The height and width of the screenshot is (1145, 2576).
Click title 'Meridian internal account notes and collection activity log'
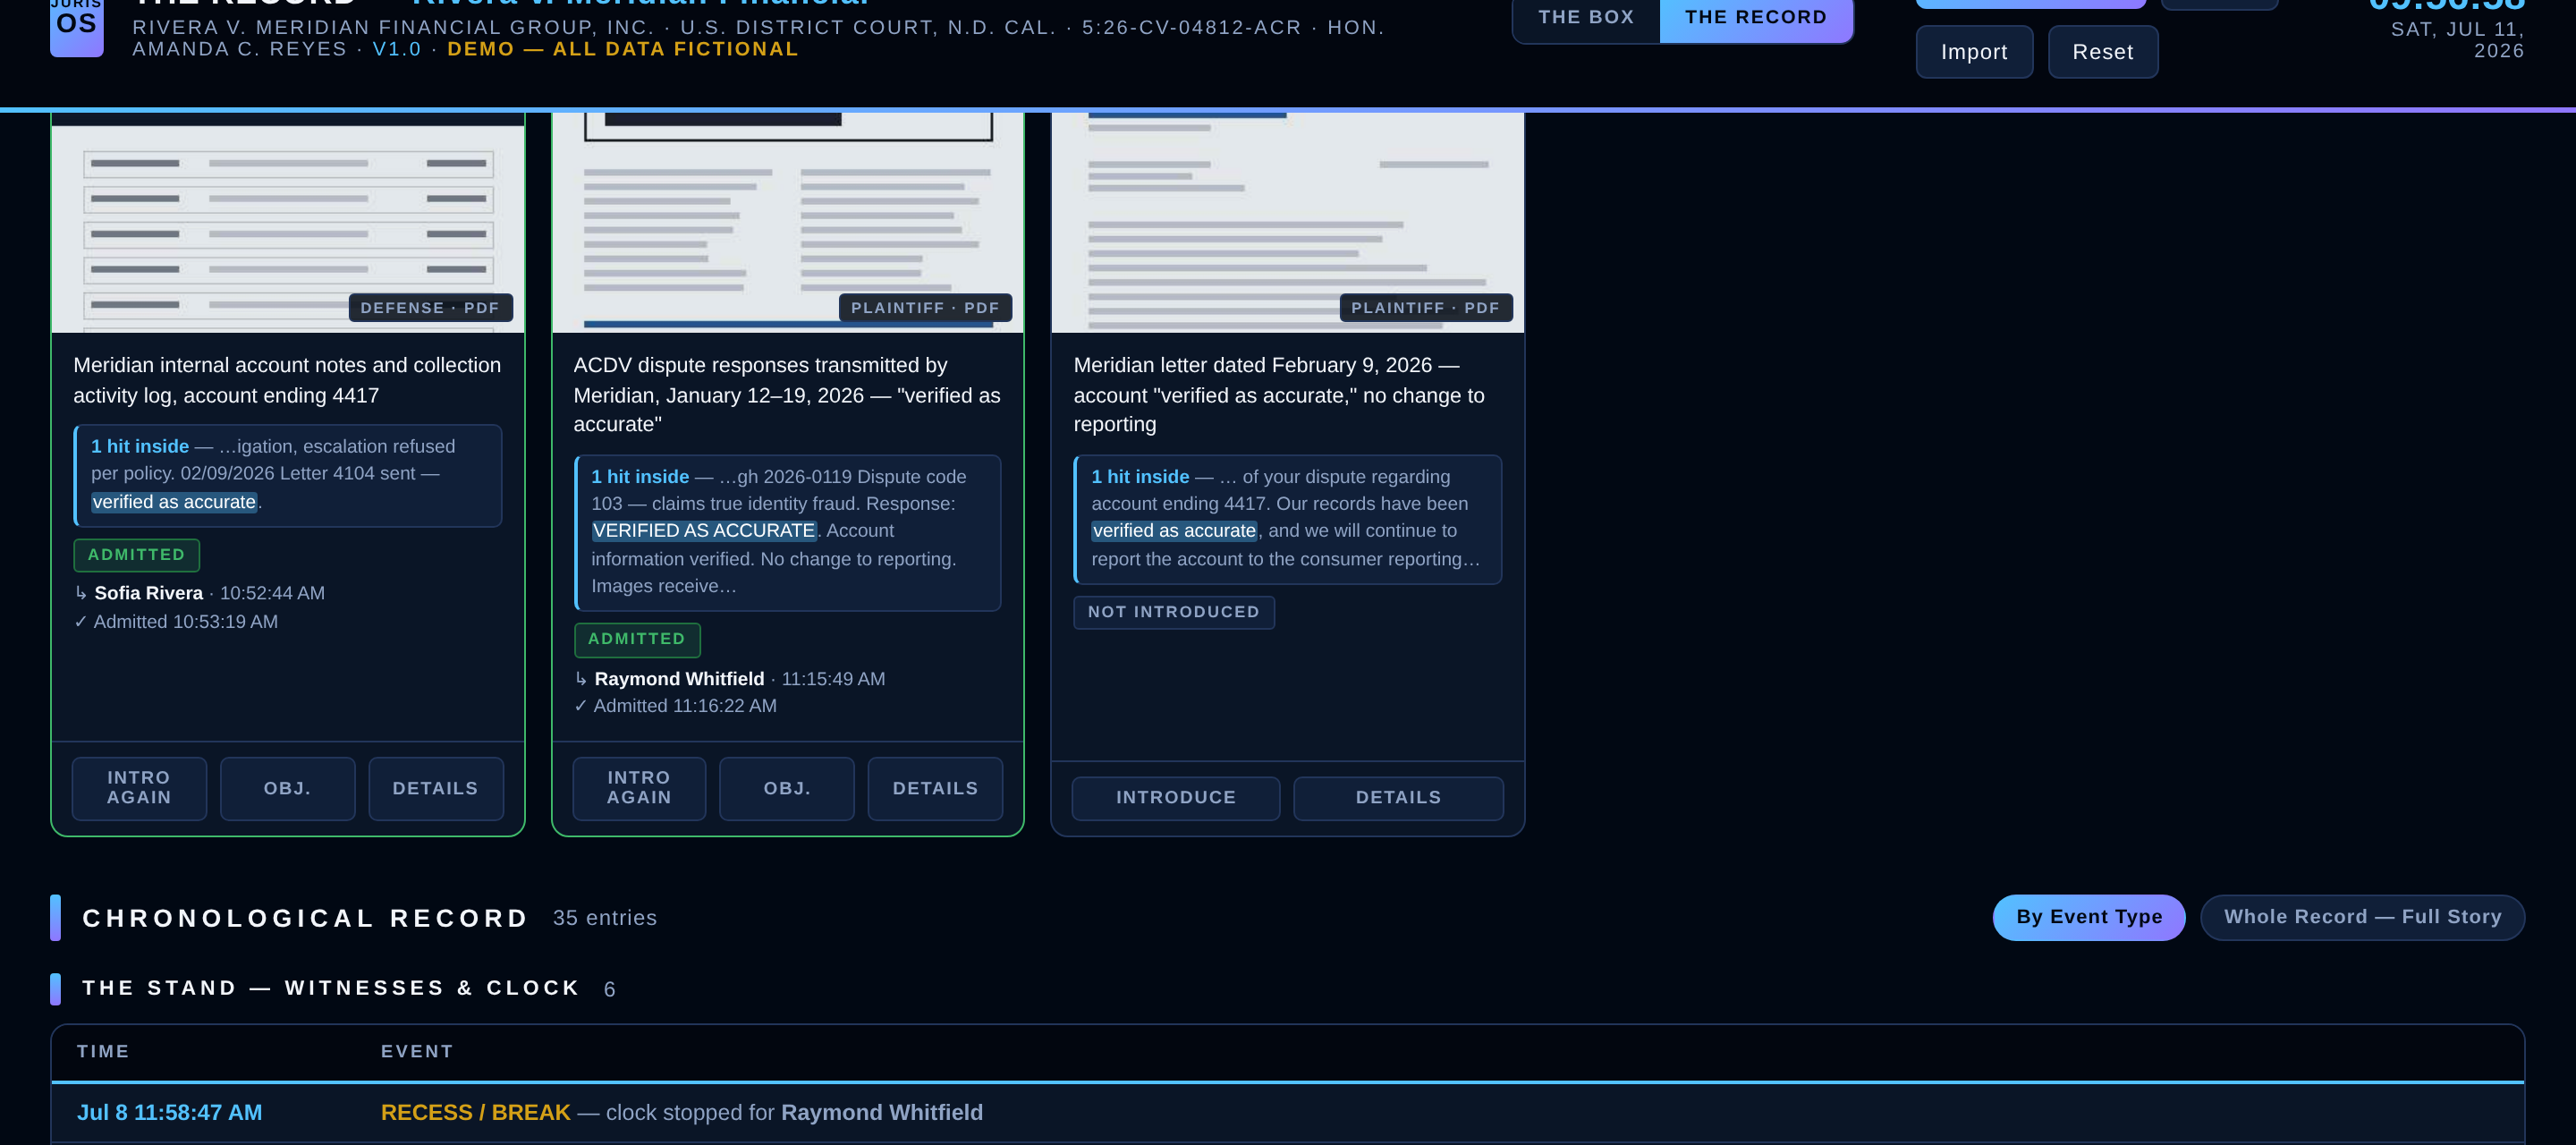click(x=287, y=380)
